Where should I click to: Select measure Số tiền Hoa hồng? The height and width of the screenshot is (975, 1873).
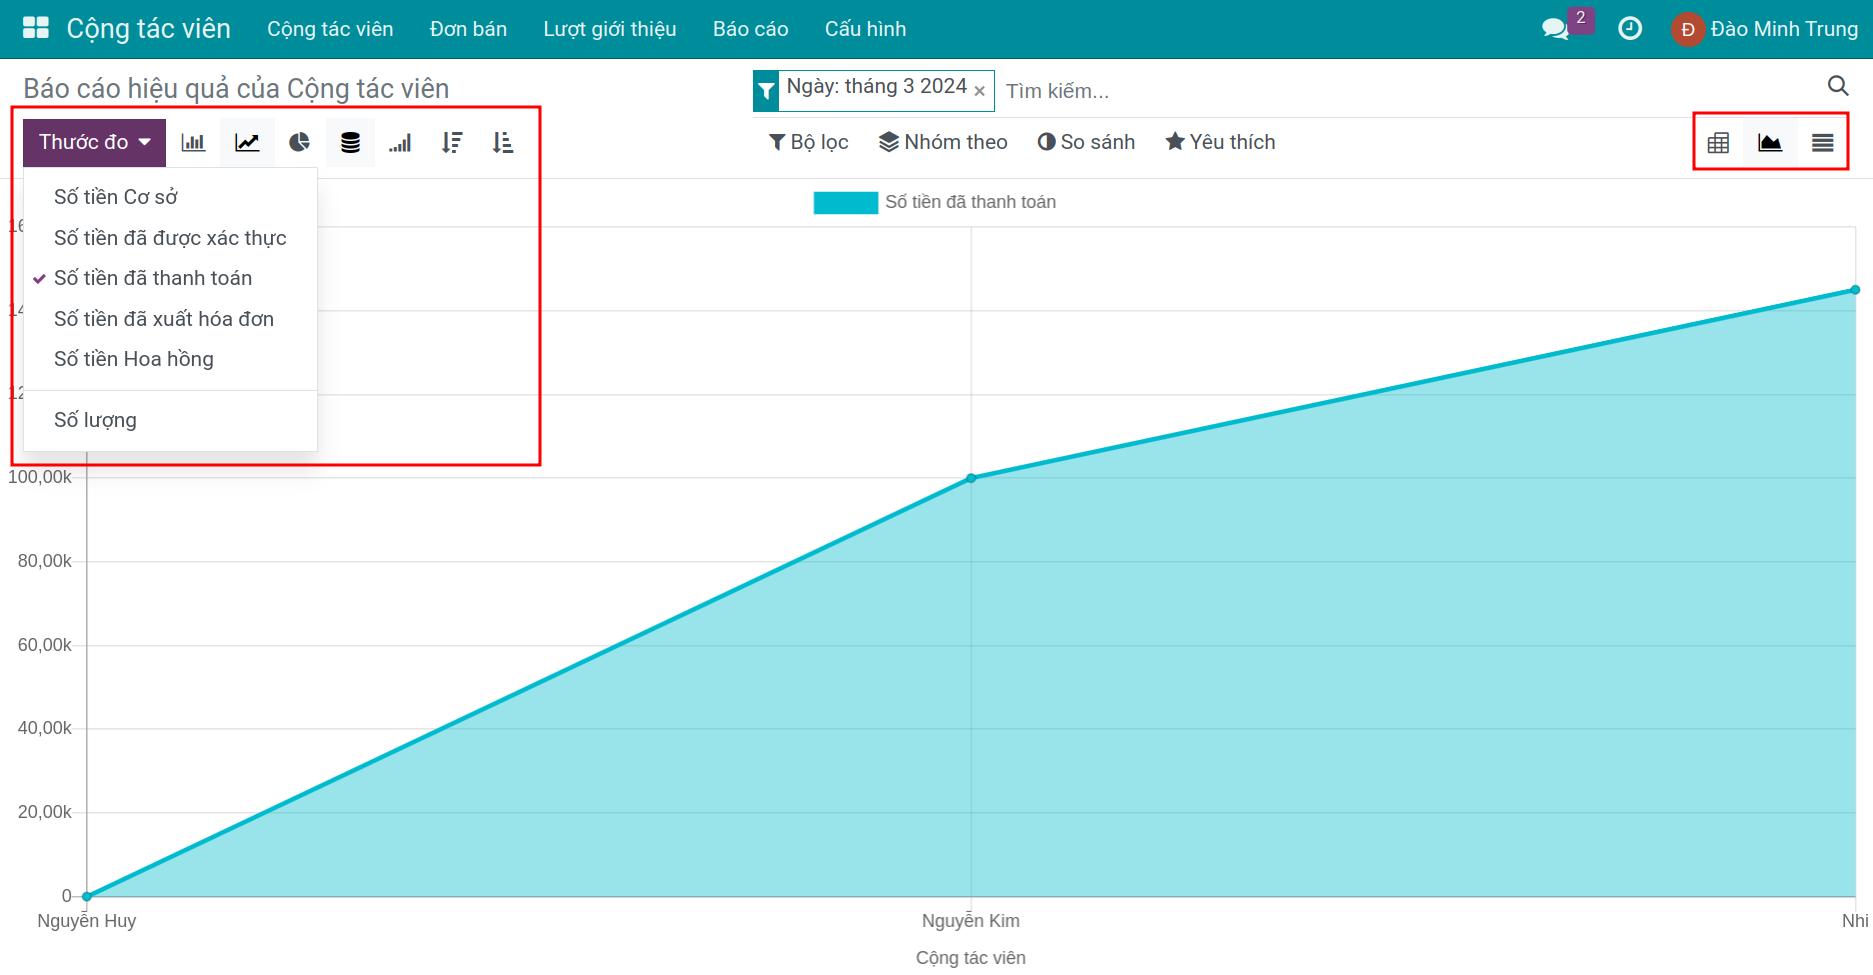[x=170, y=359]
